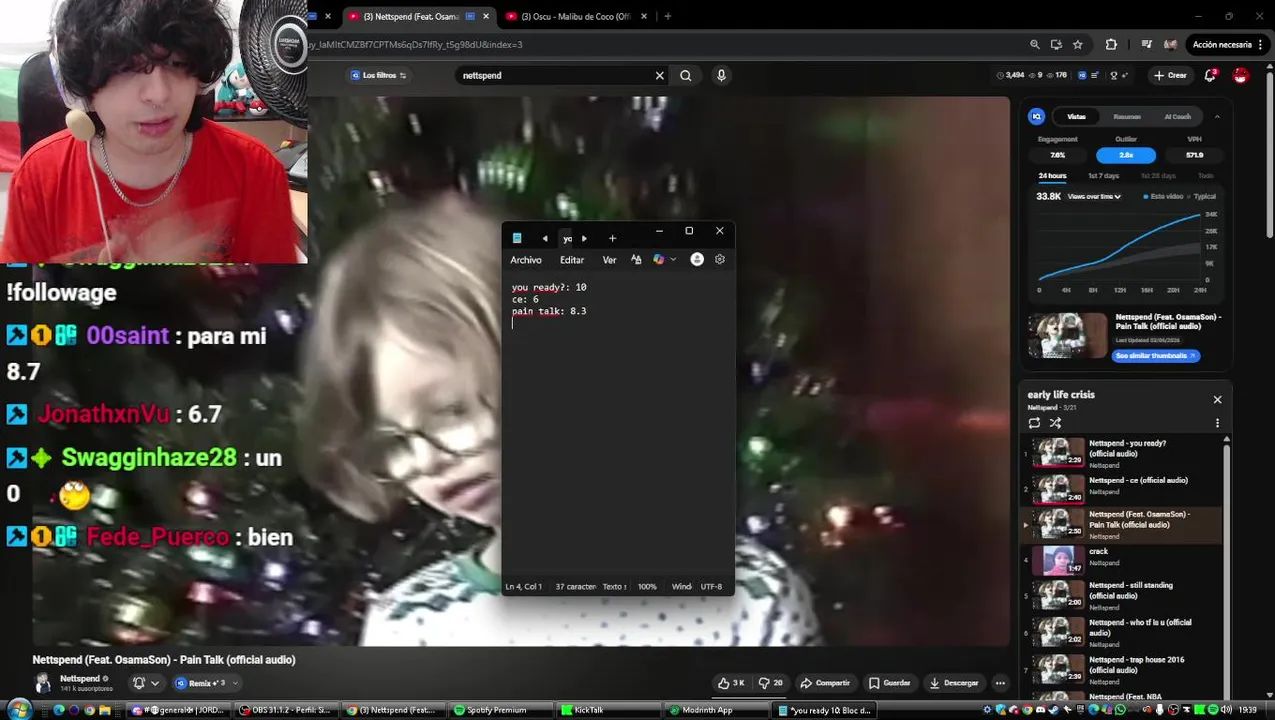
Task: Open the media control icon in browser toolbar
Action: click(x=1146, y=44)
